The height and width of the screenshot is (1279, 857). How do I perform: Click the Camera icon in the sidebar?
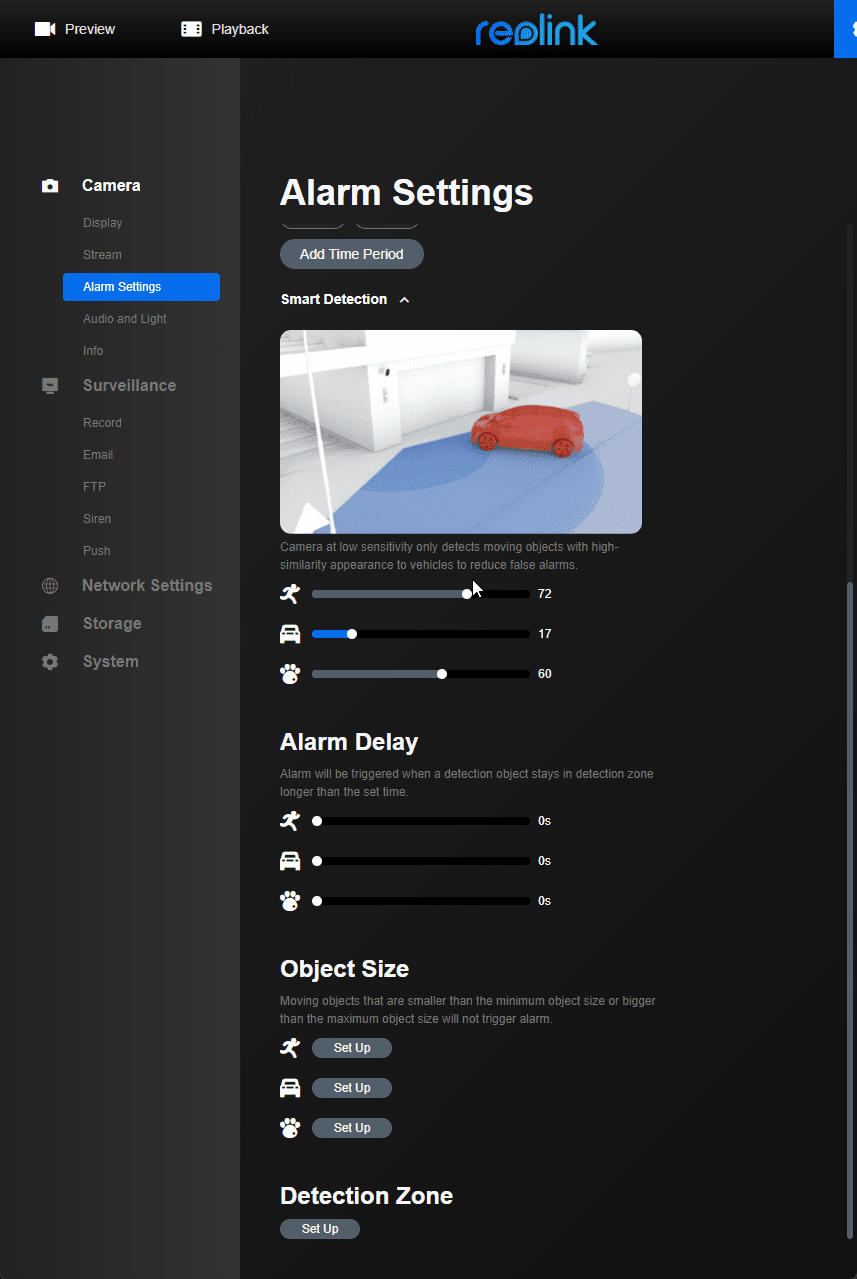[x=50, y=186]
